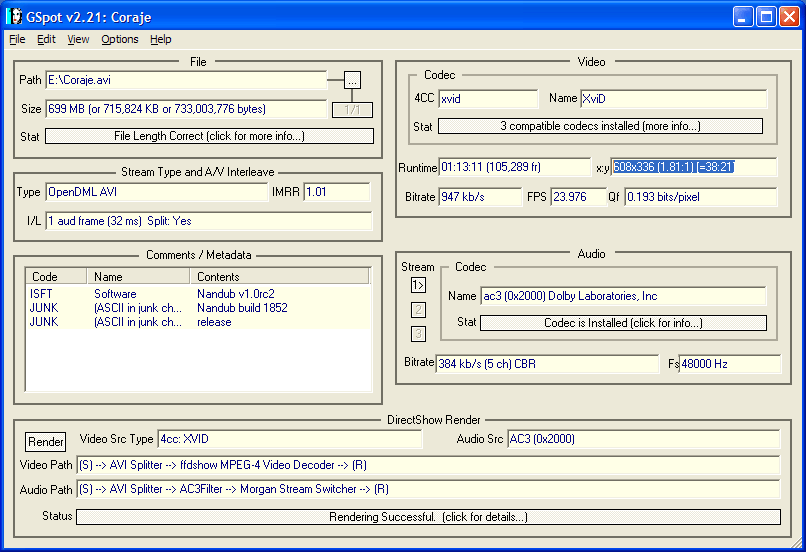
Task: Minimize the GSpot window
Action: click(743, 17)
